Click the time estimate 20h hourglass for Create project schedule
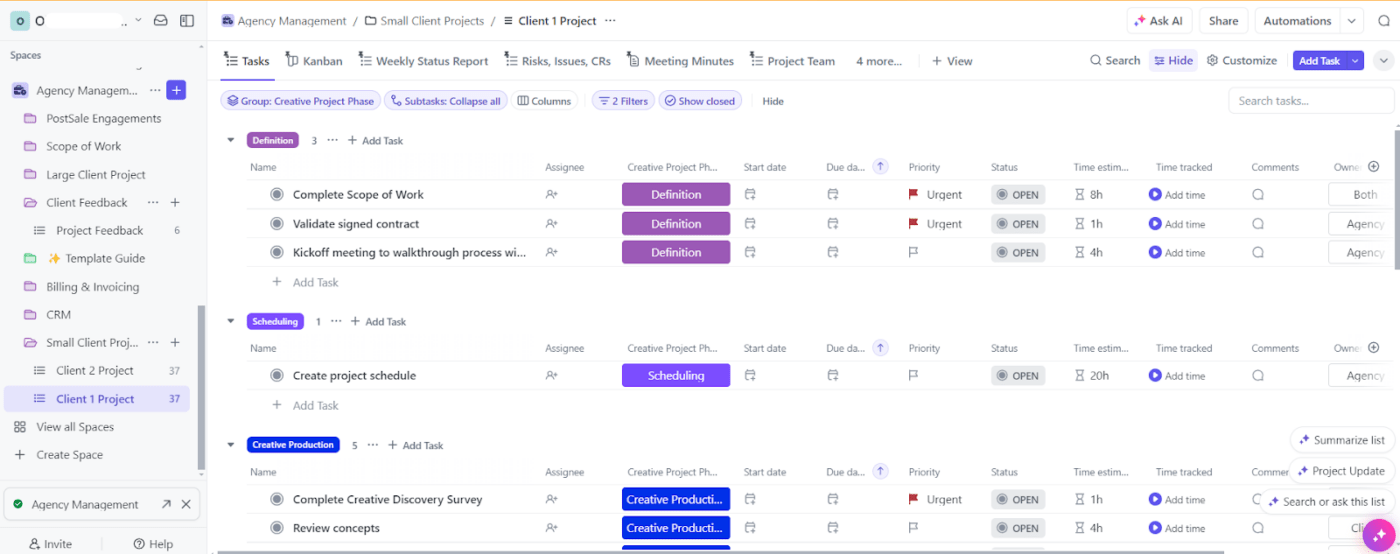 click(x=1080, y=376)
